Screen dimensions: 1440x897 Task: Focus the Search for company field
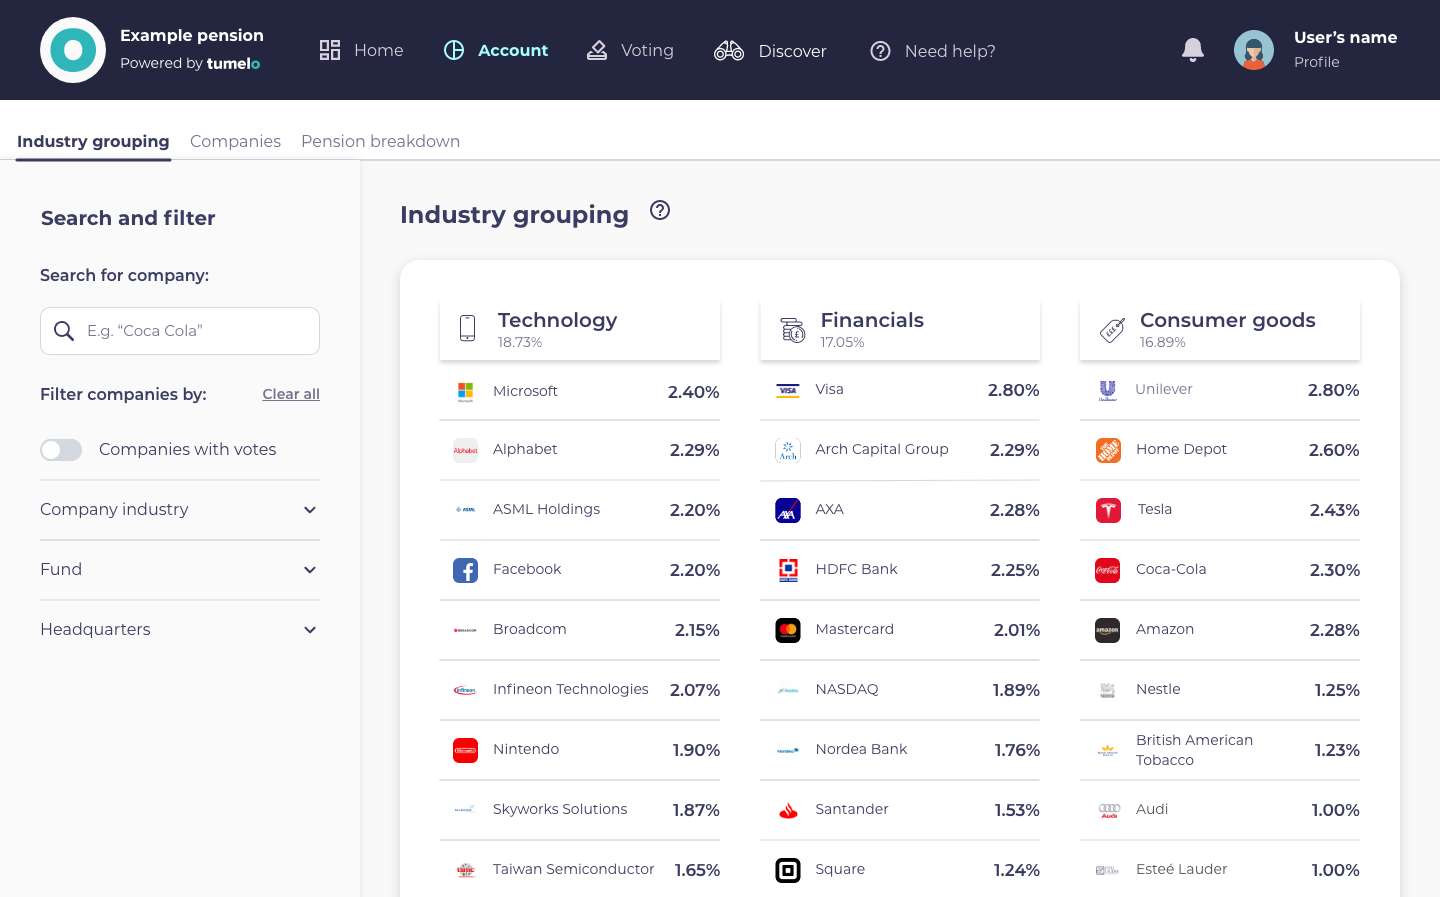pyautogui.click(x=180, y=331)
